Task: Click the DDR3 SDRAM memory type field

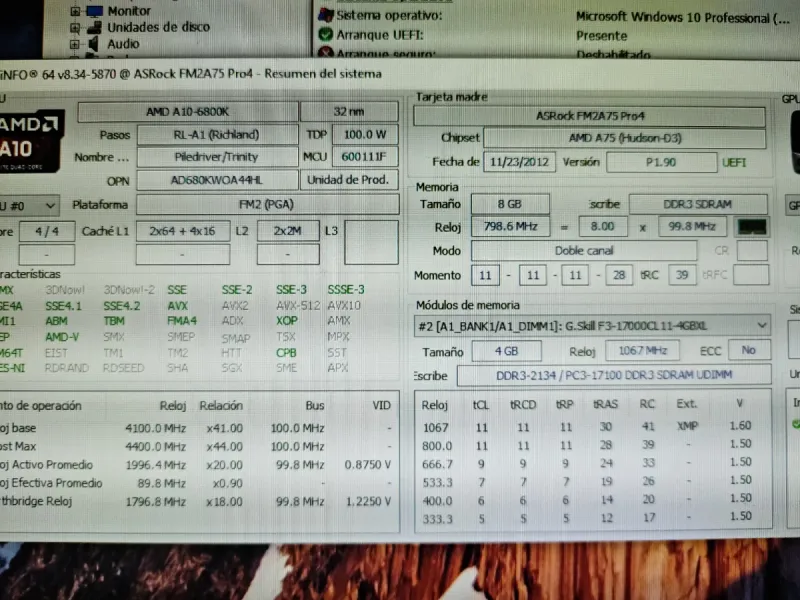Action: coord(698,204)
